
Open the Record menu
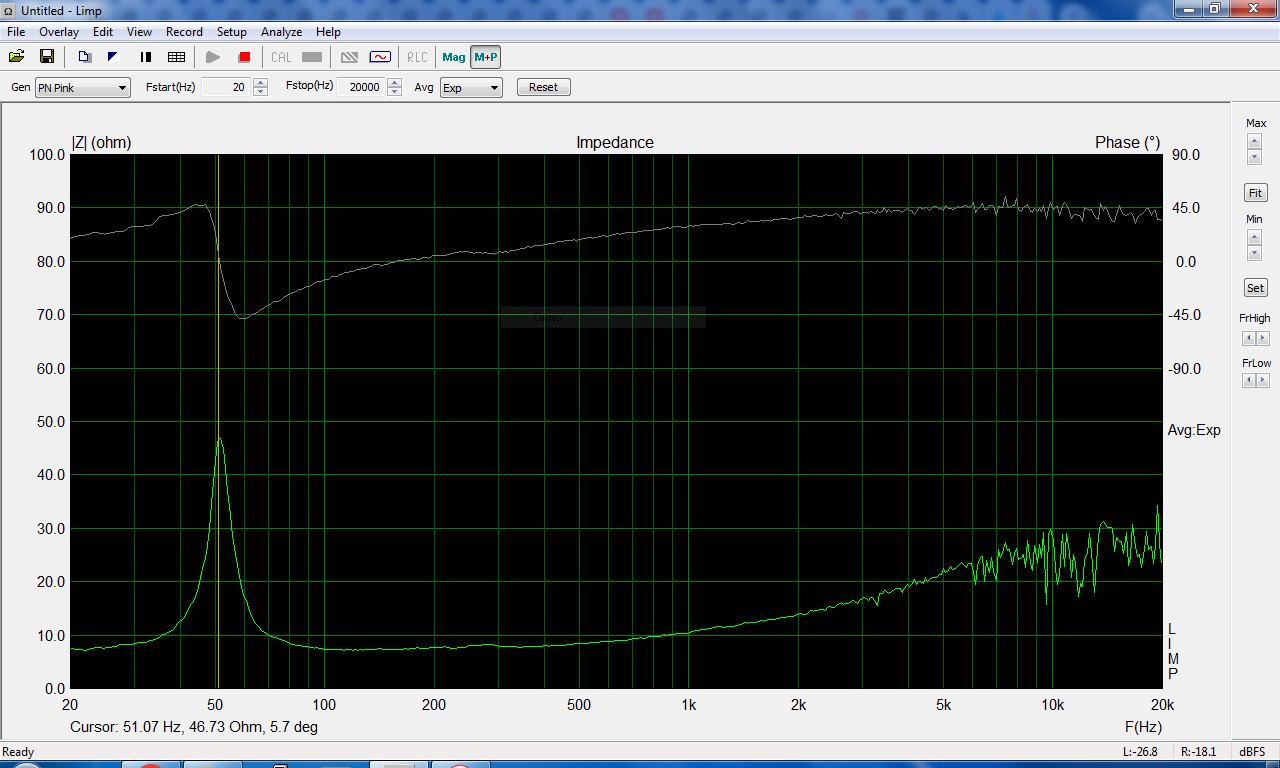click(184, 32)
